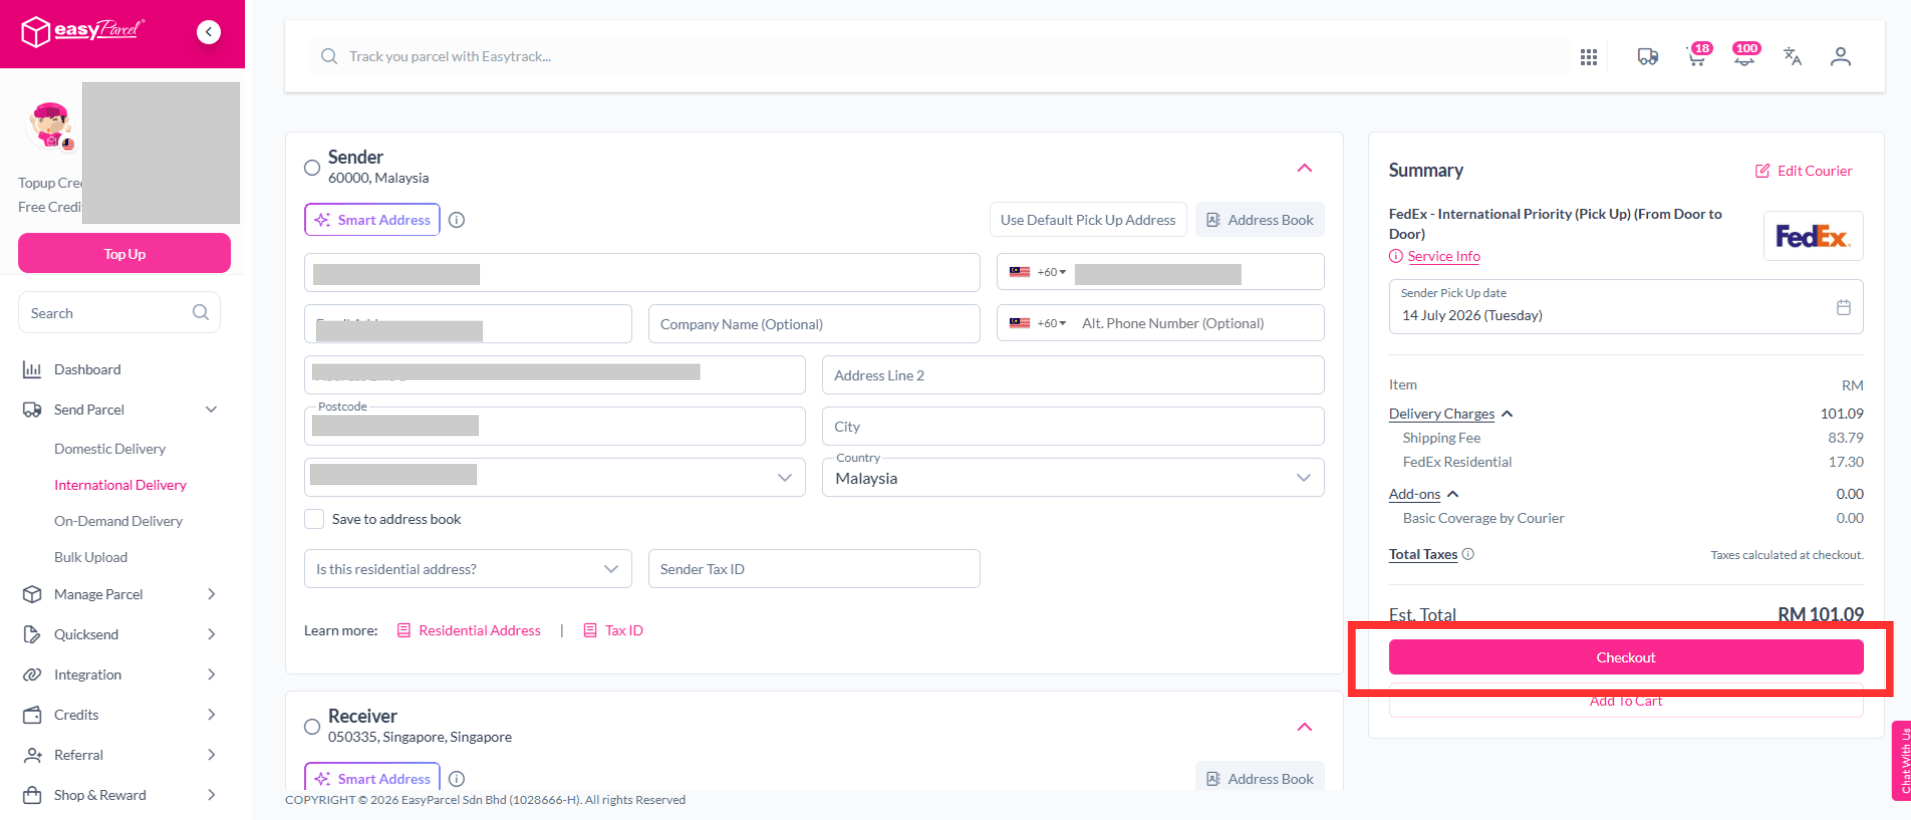Open the shopping cart with 18 items

point(1697,56)
